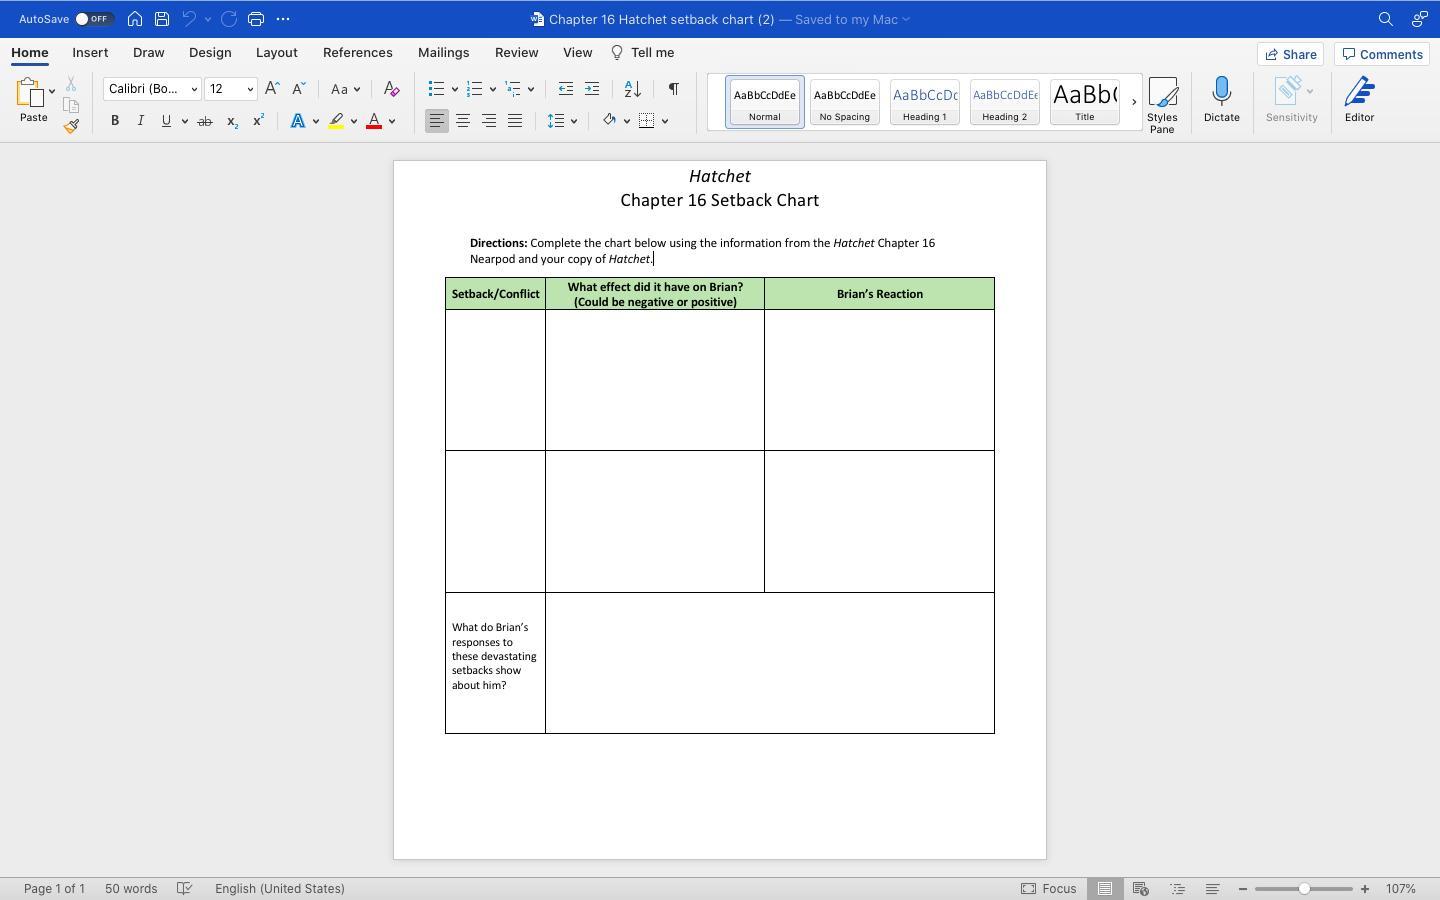Screen dimensions: 1440x900
Task: Apply the Title style
Action: 1084,102
